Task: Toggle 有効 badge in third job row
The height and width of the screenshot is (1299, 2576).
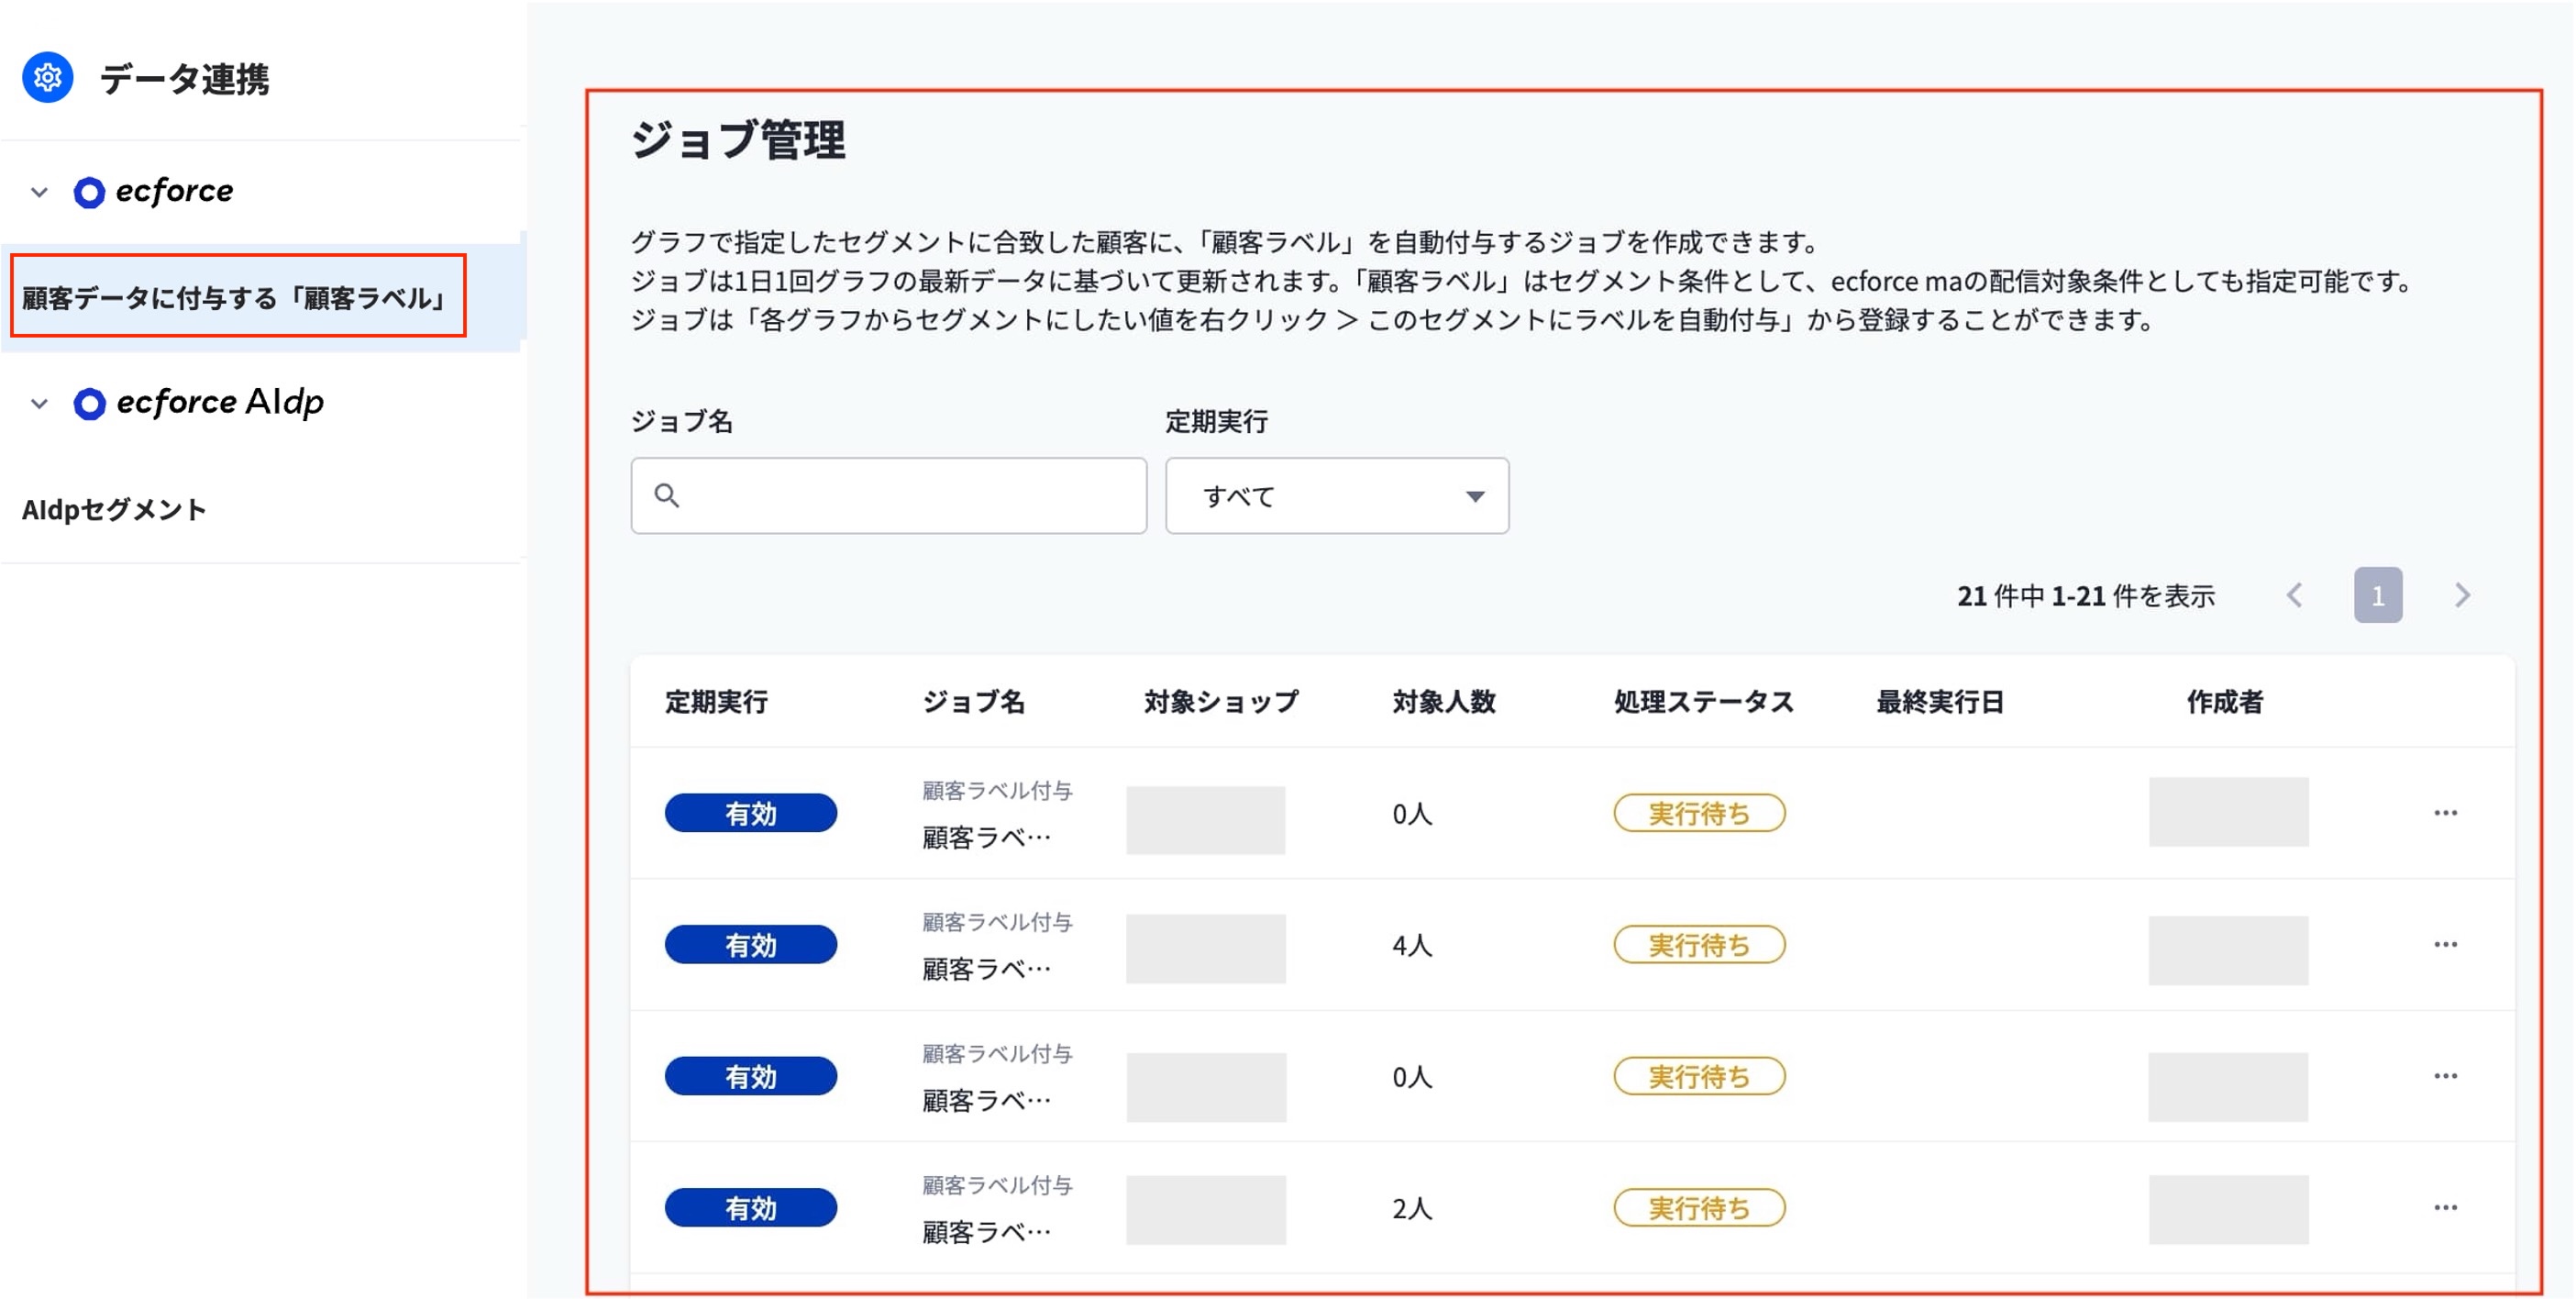Action: tap(750, 1076)
